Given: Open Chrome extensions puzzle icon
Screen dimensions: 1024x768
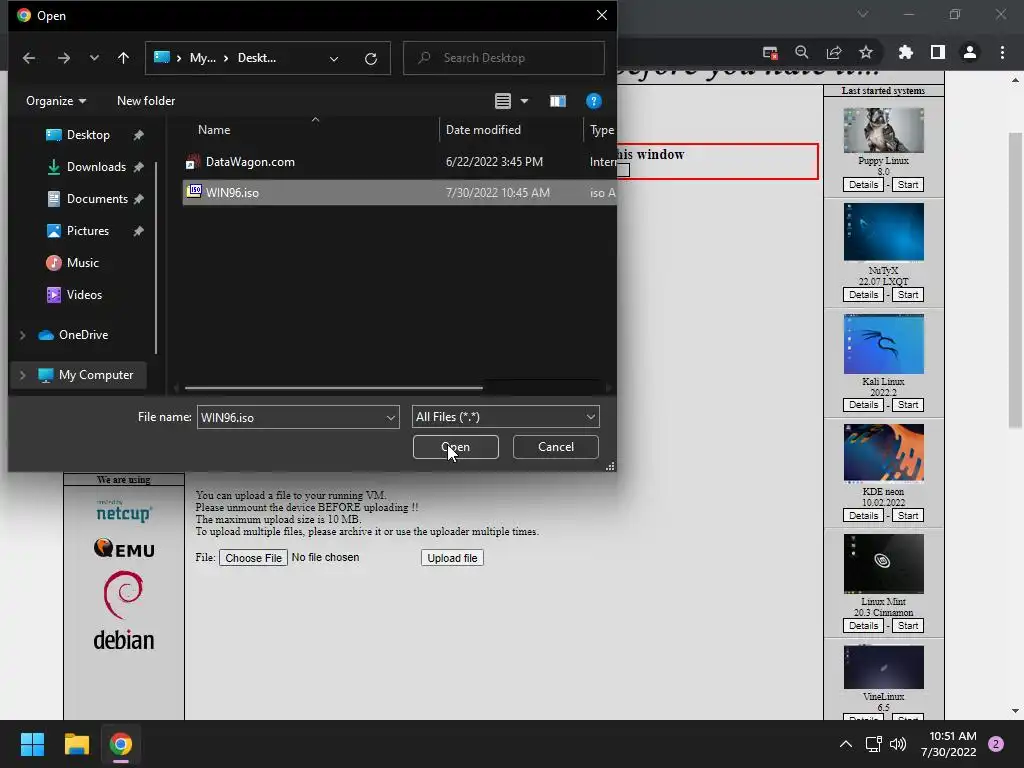Looking at the screenshot, I should tap(906, 53).
